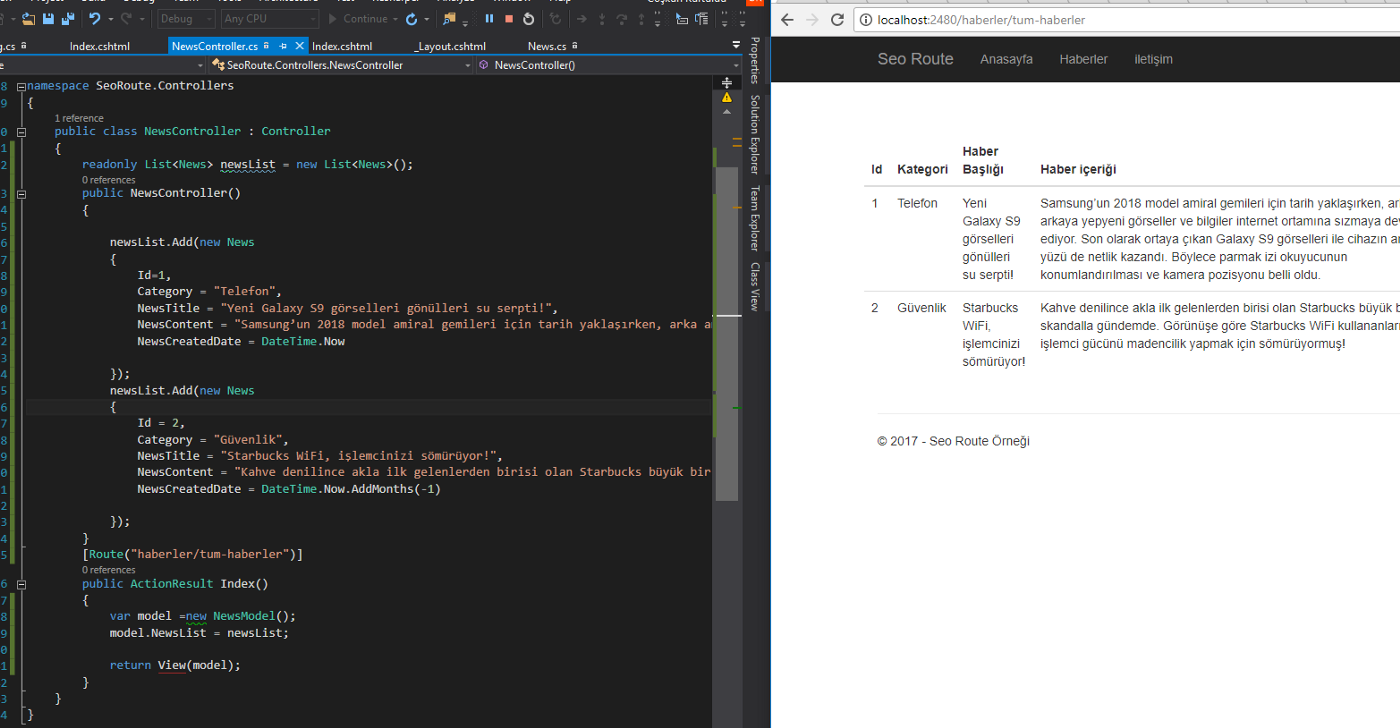The width and height of the screenshot is (1400, 728).
Task: Restart the debugging session icon
Action: pyautogui.click(x=528, y=19)
